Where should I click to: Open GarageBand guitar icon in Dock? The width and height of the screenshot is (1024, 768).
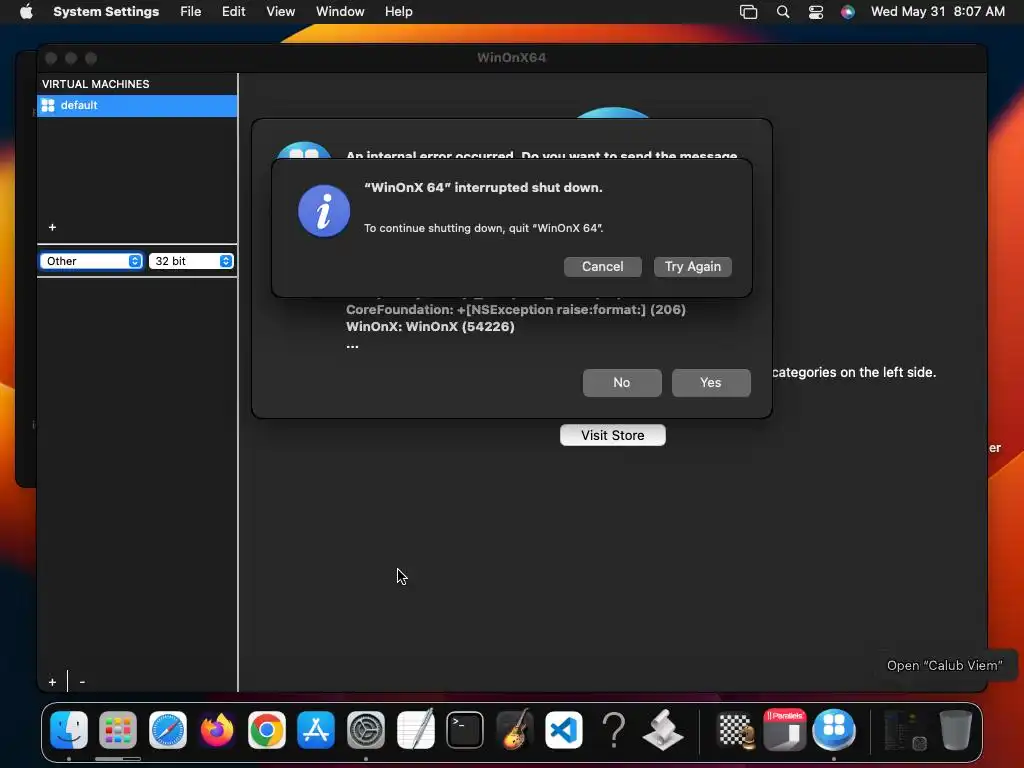[x=515, y=729]
